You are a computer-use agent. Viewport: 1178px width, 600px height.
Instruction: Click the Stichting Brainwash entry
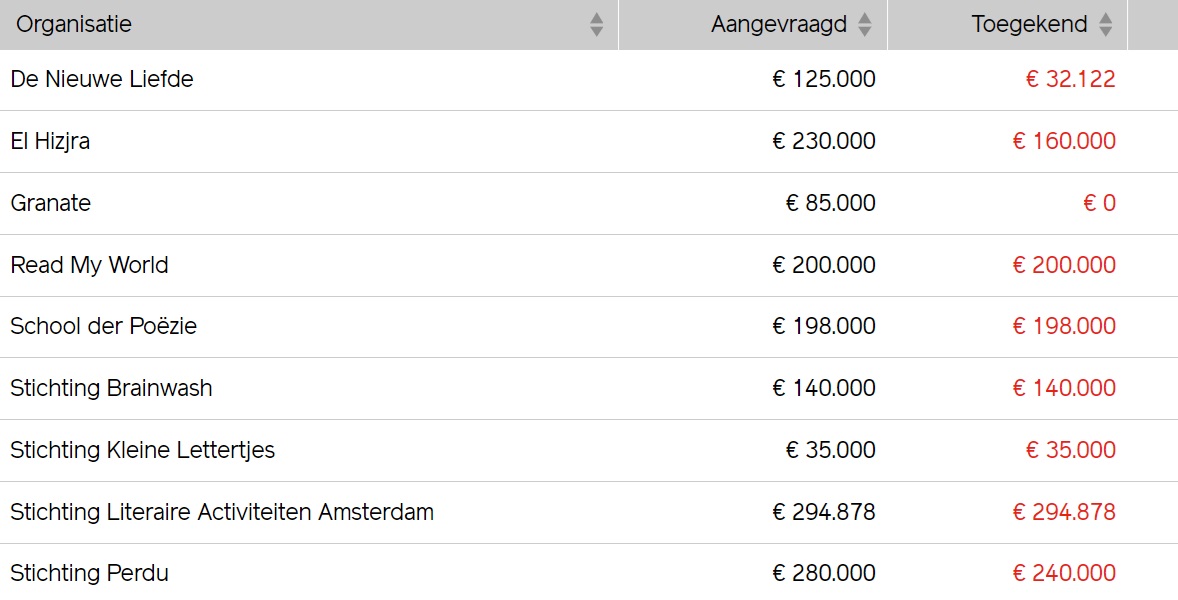click(x=111, y=389)
